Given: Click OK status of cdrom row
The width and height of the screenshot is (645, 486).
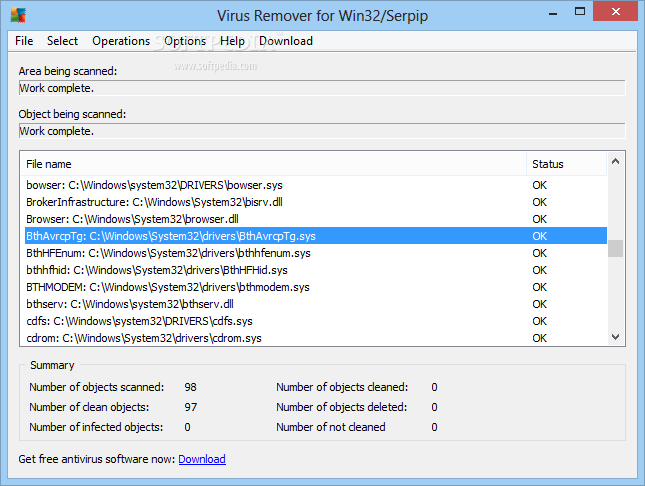Looking at the screenshot, I should click(x=539, y=338).
